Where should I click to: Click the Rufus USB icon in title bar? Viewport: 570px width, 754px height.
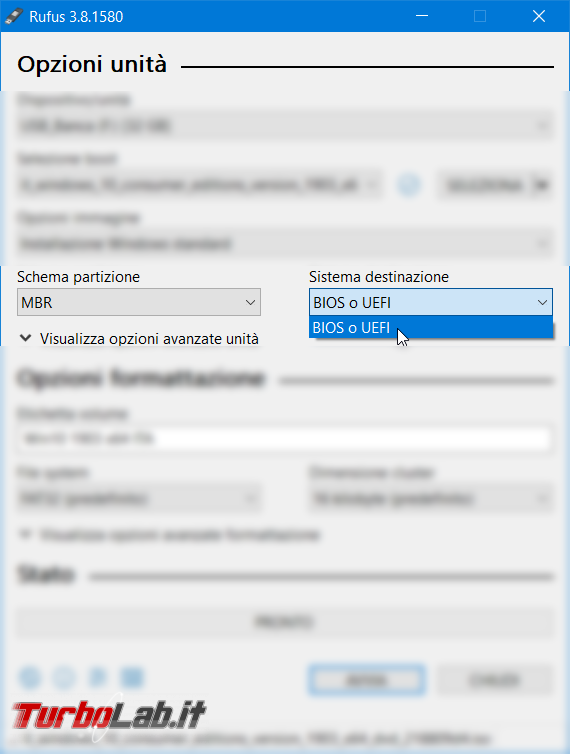coord(13,16)
